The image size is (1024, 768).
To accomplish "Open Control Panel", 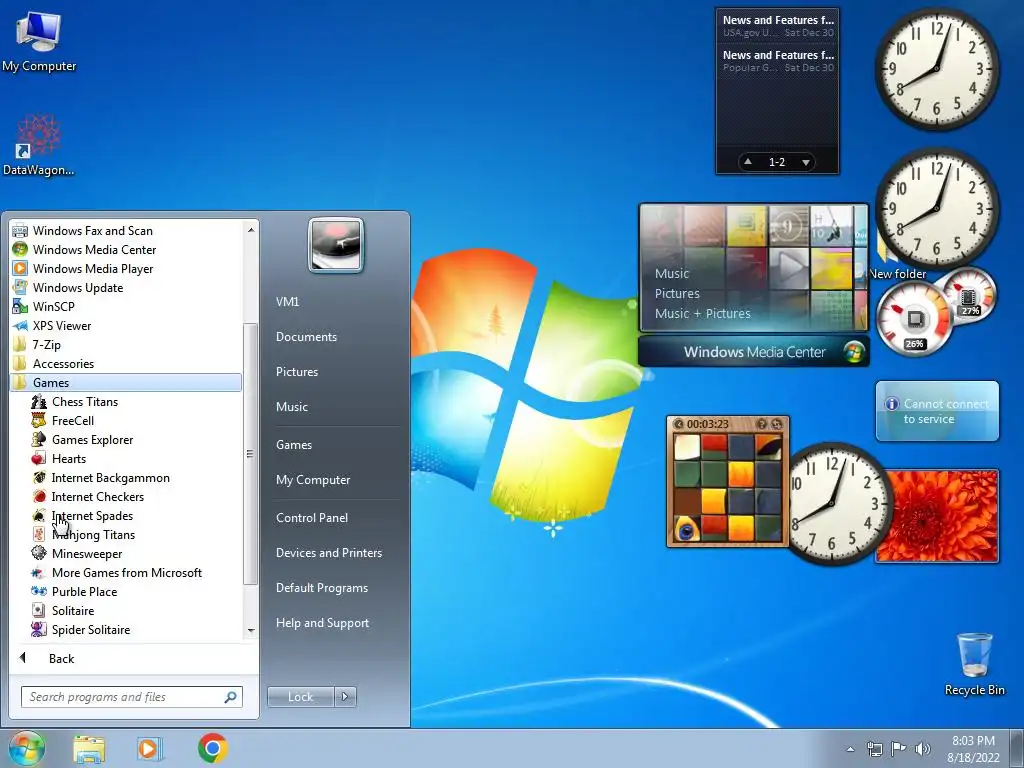I will (312, 517).
